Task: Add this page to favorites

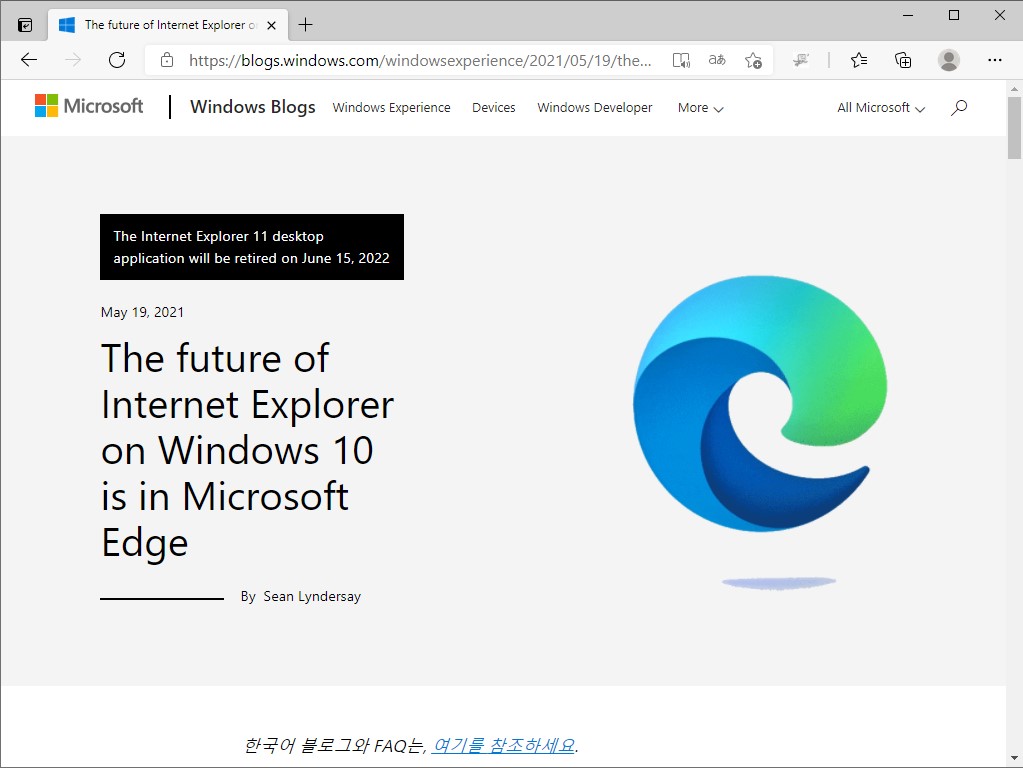Action: [753, 60]
